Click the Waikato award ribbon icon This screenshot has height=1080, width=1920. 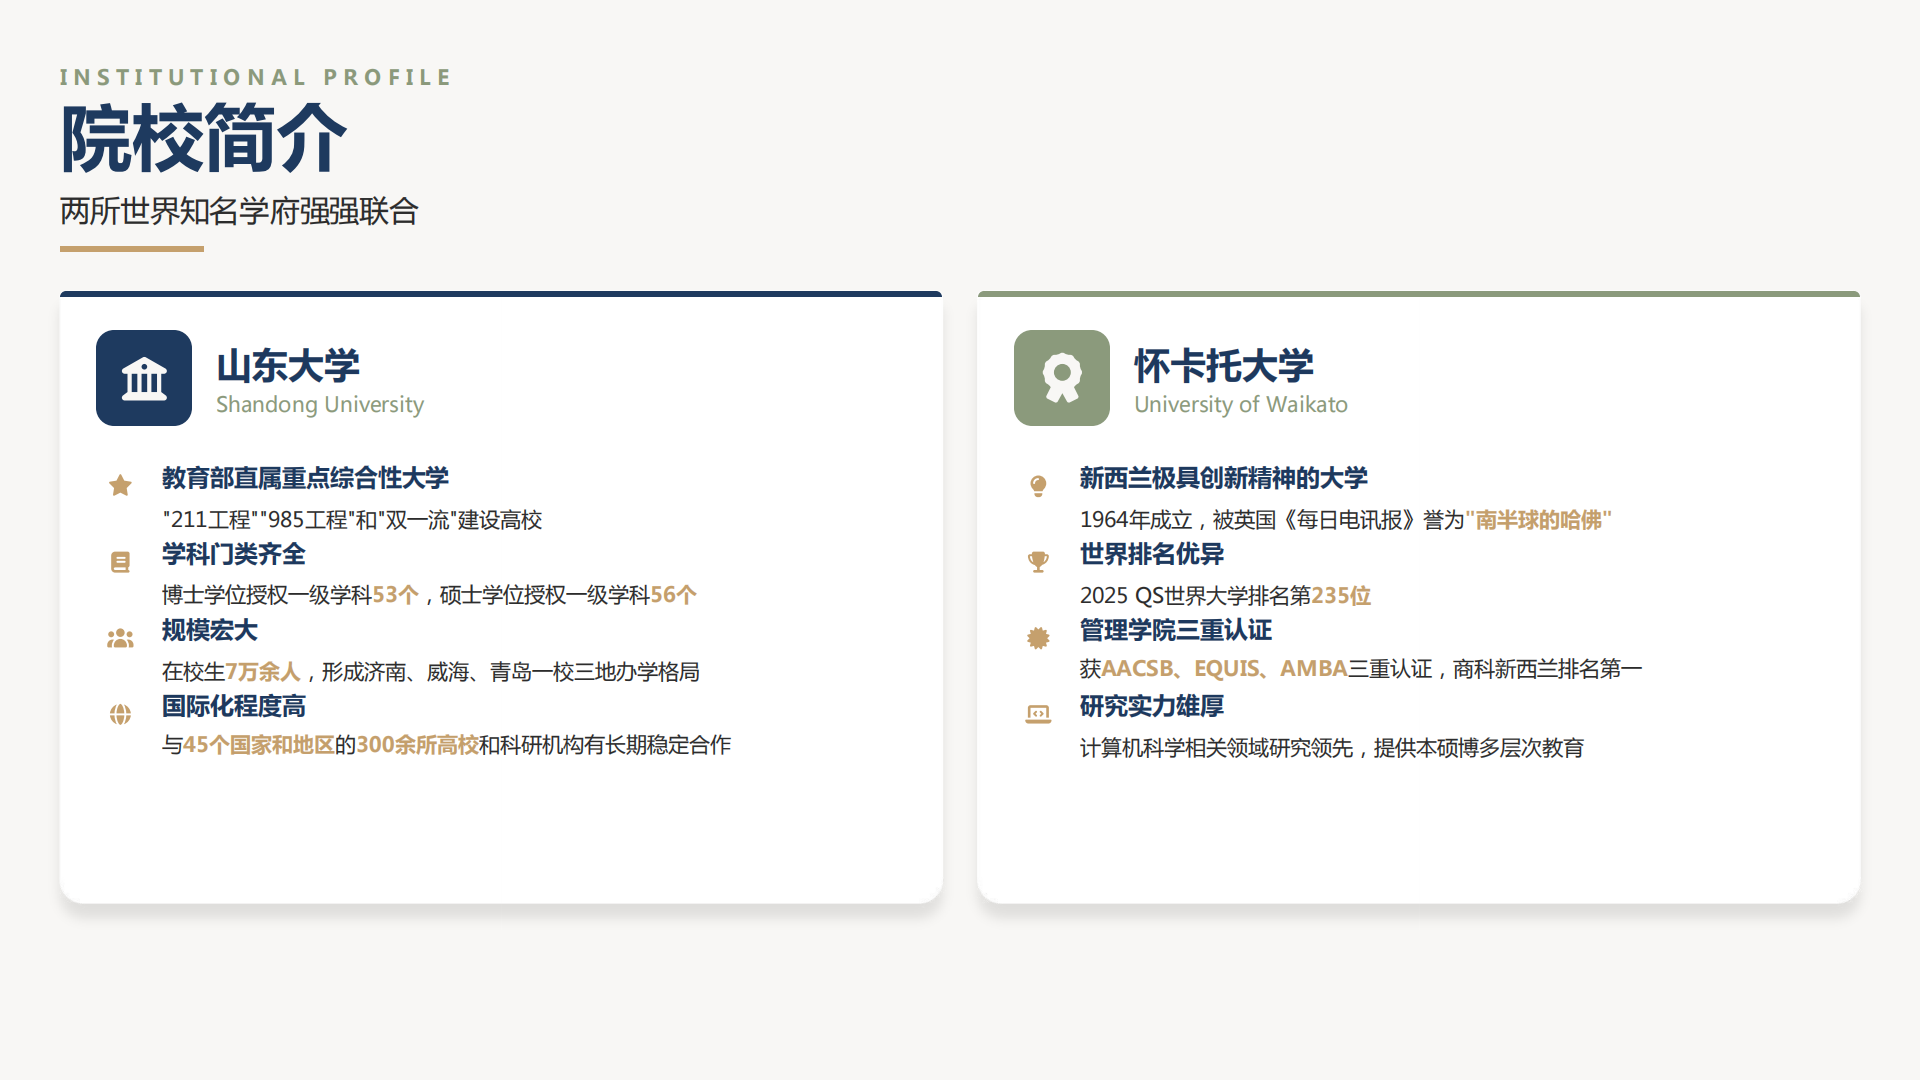tap(1062, 378)
